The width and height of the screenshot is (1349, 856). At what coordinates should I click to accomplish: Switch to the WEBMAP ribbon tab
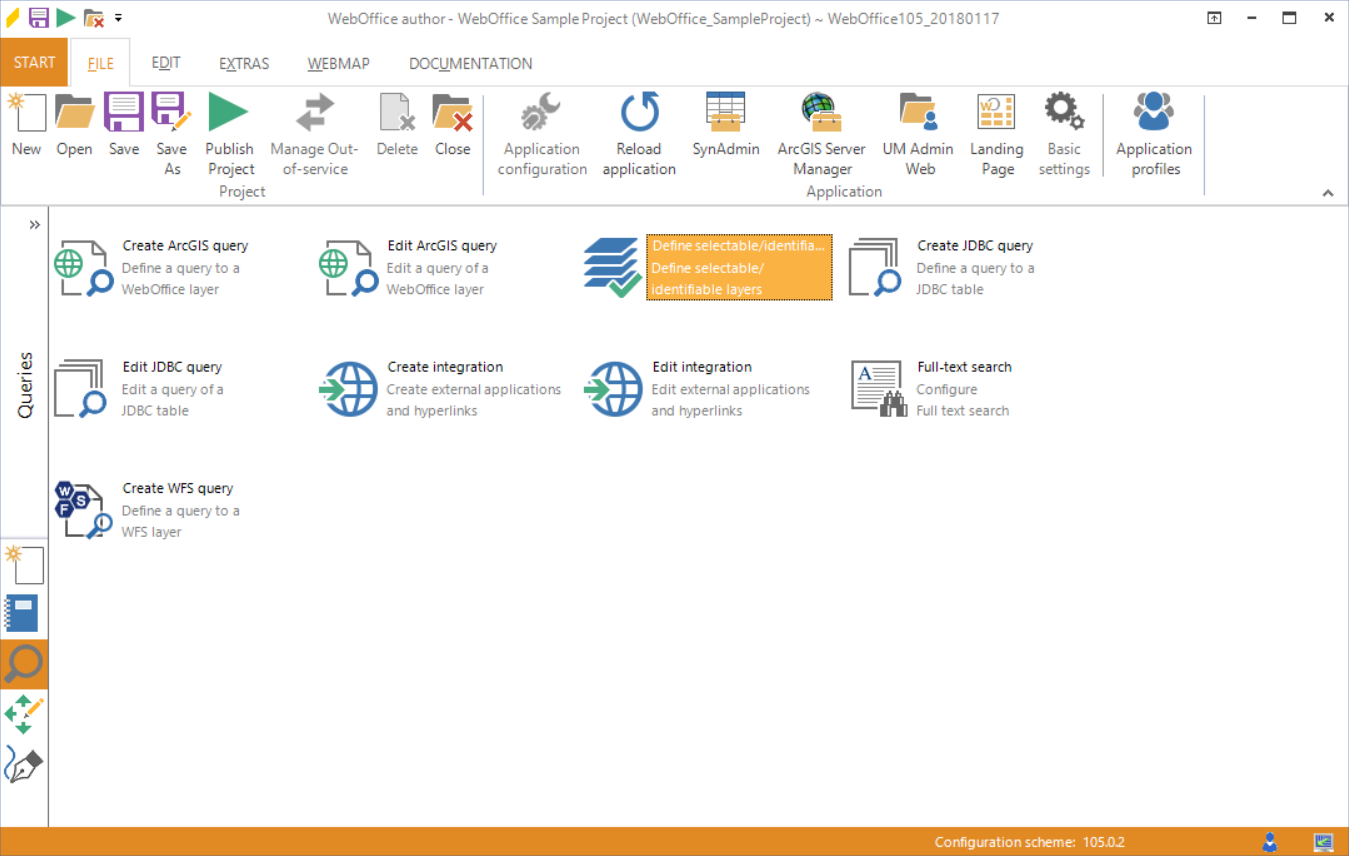pyautogui.click(x=338, y=62)
